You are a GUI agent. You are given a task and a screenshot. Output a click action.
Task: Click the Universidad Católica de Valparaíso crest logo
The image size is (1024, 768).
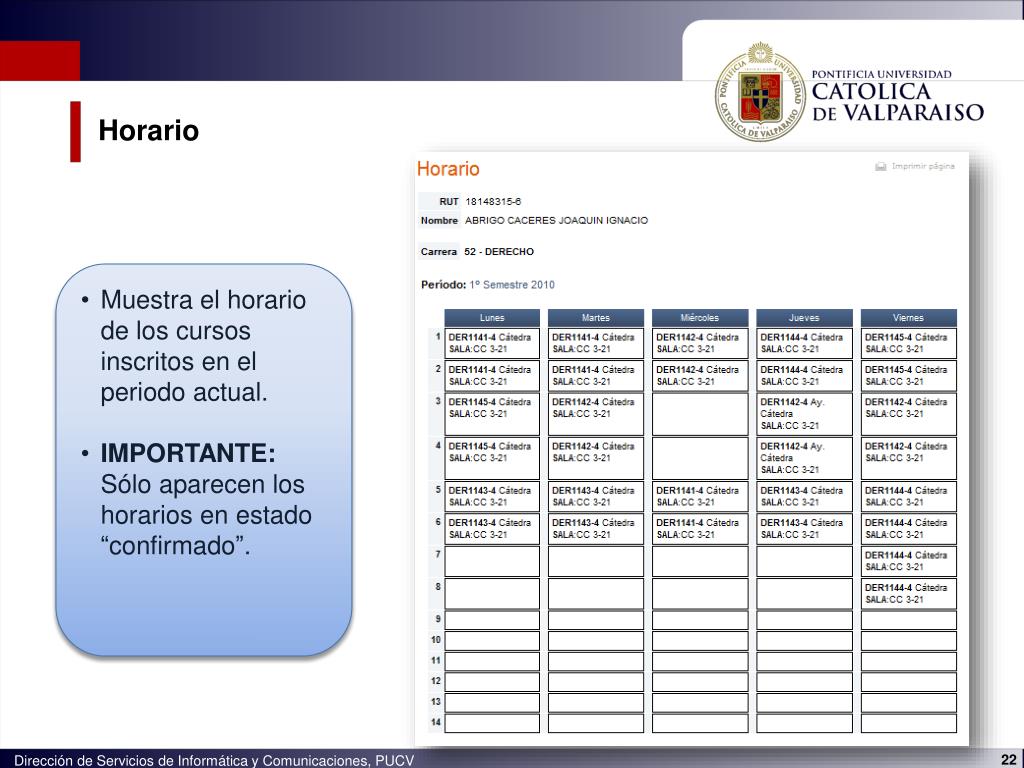pyautogui.click(x=760, y=91)
